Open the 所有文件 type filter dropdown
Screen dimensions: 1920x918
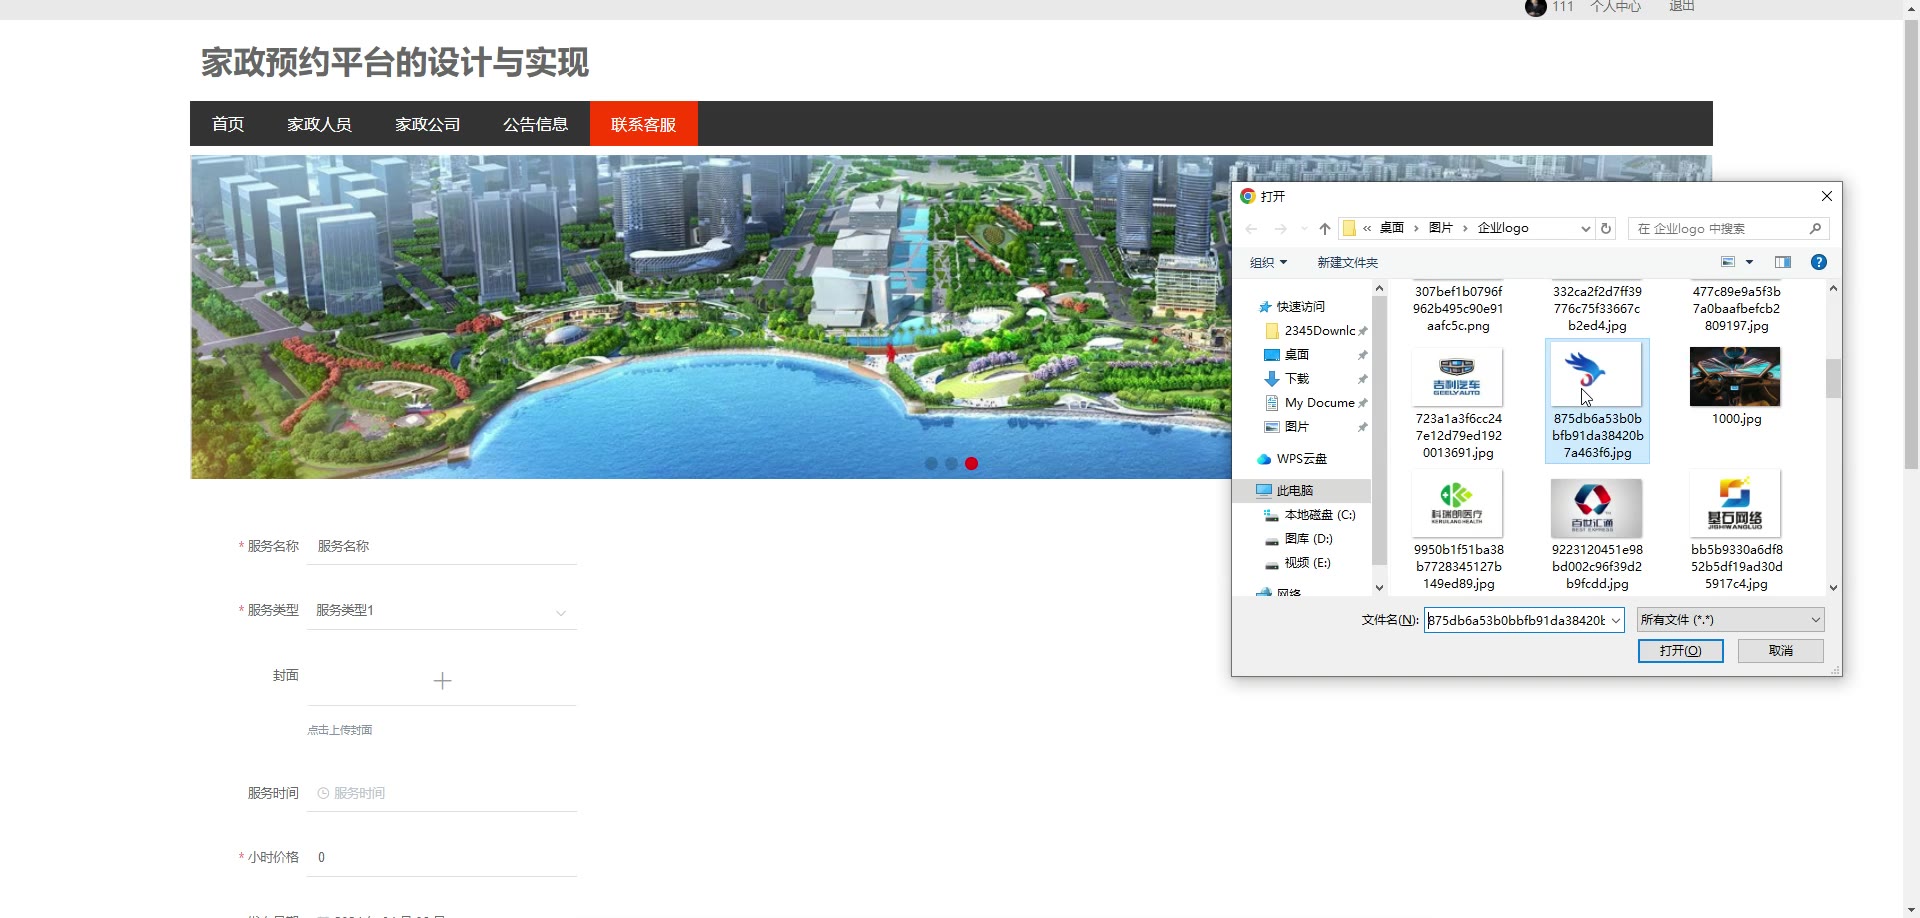(1730, 620)
